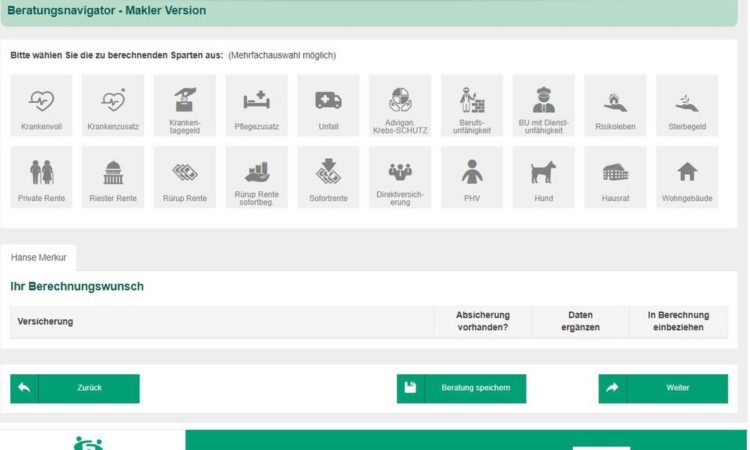The height and width of the screenshot is (450, 750).
Task: Choose the Sterbegeld tile
Action: point(687,106)
